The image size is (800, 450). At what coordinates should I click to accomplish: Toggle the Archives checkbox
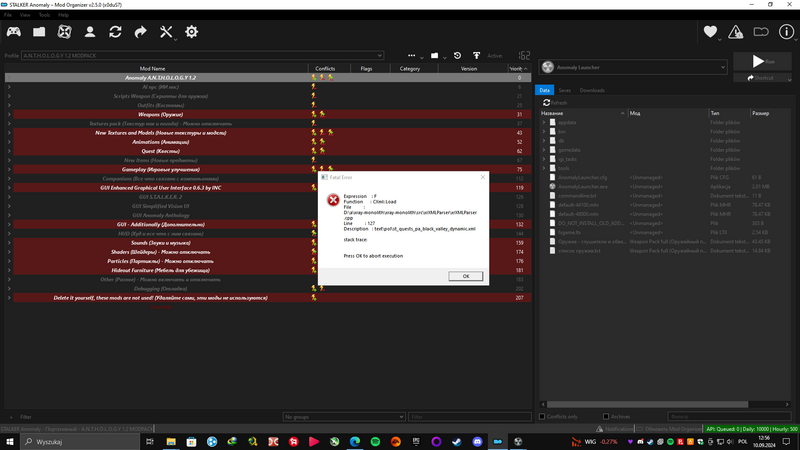(x=605, y=416)
